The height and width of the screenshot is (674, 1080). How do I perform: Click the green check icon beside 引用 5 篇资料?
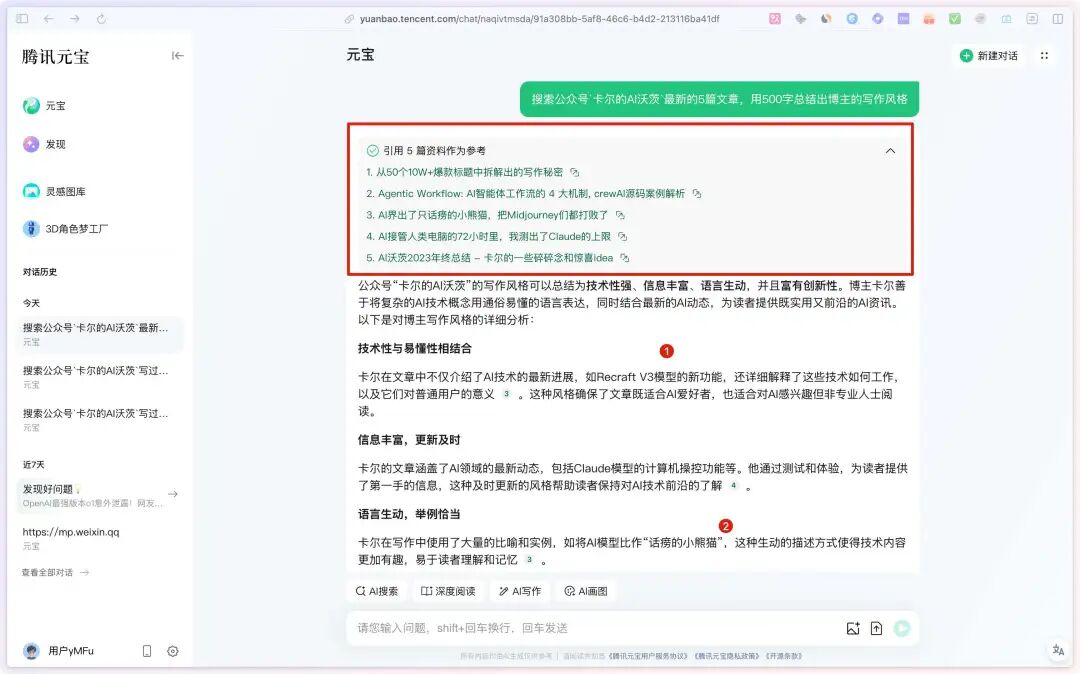(373, 151)
